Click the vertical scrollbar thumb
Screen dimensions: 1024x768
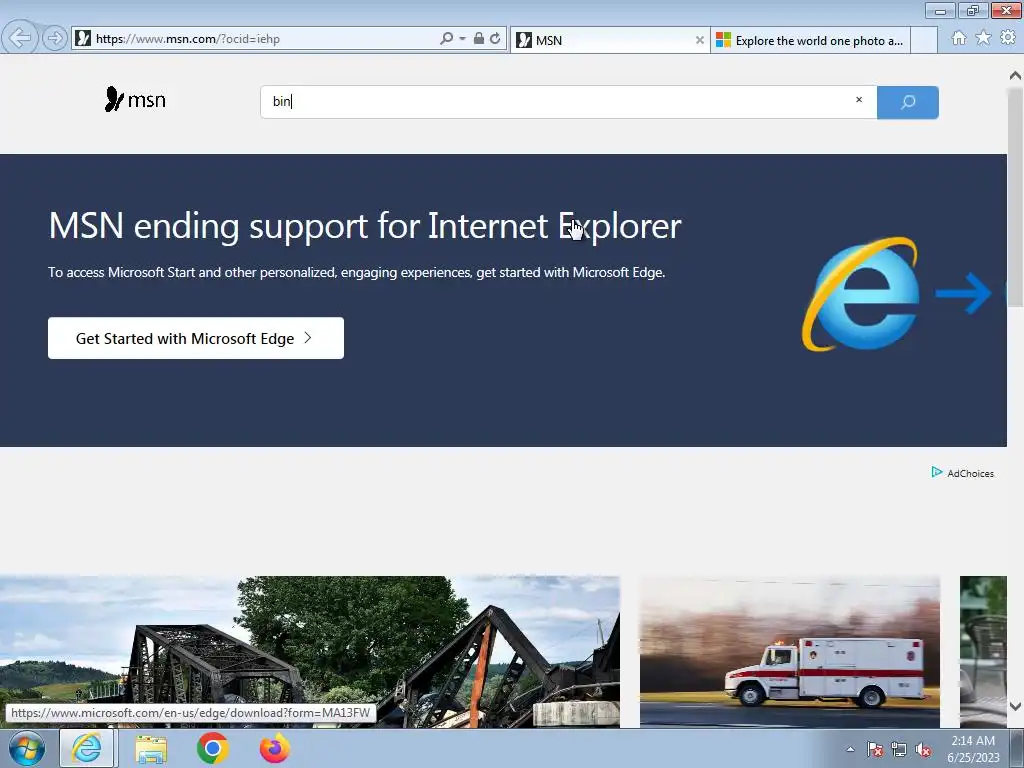pyautogui.click(x=1016, y=197)
